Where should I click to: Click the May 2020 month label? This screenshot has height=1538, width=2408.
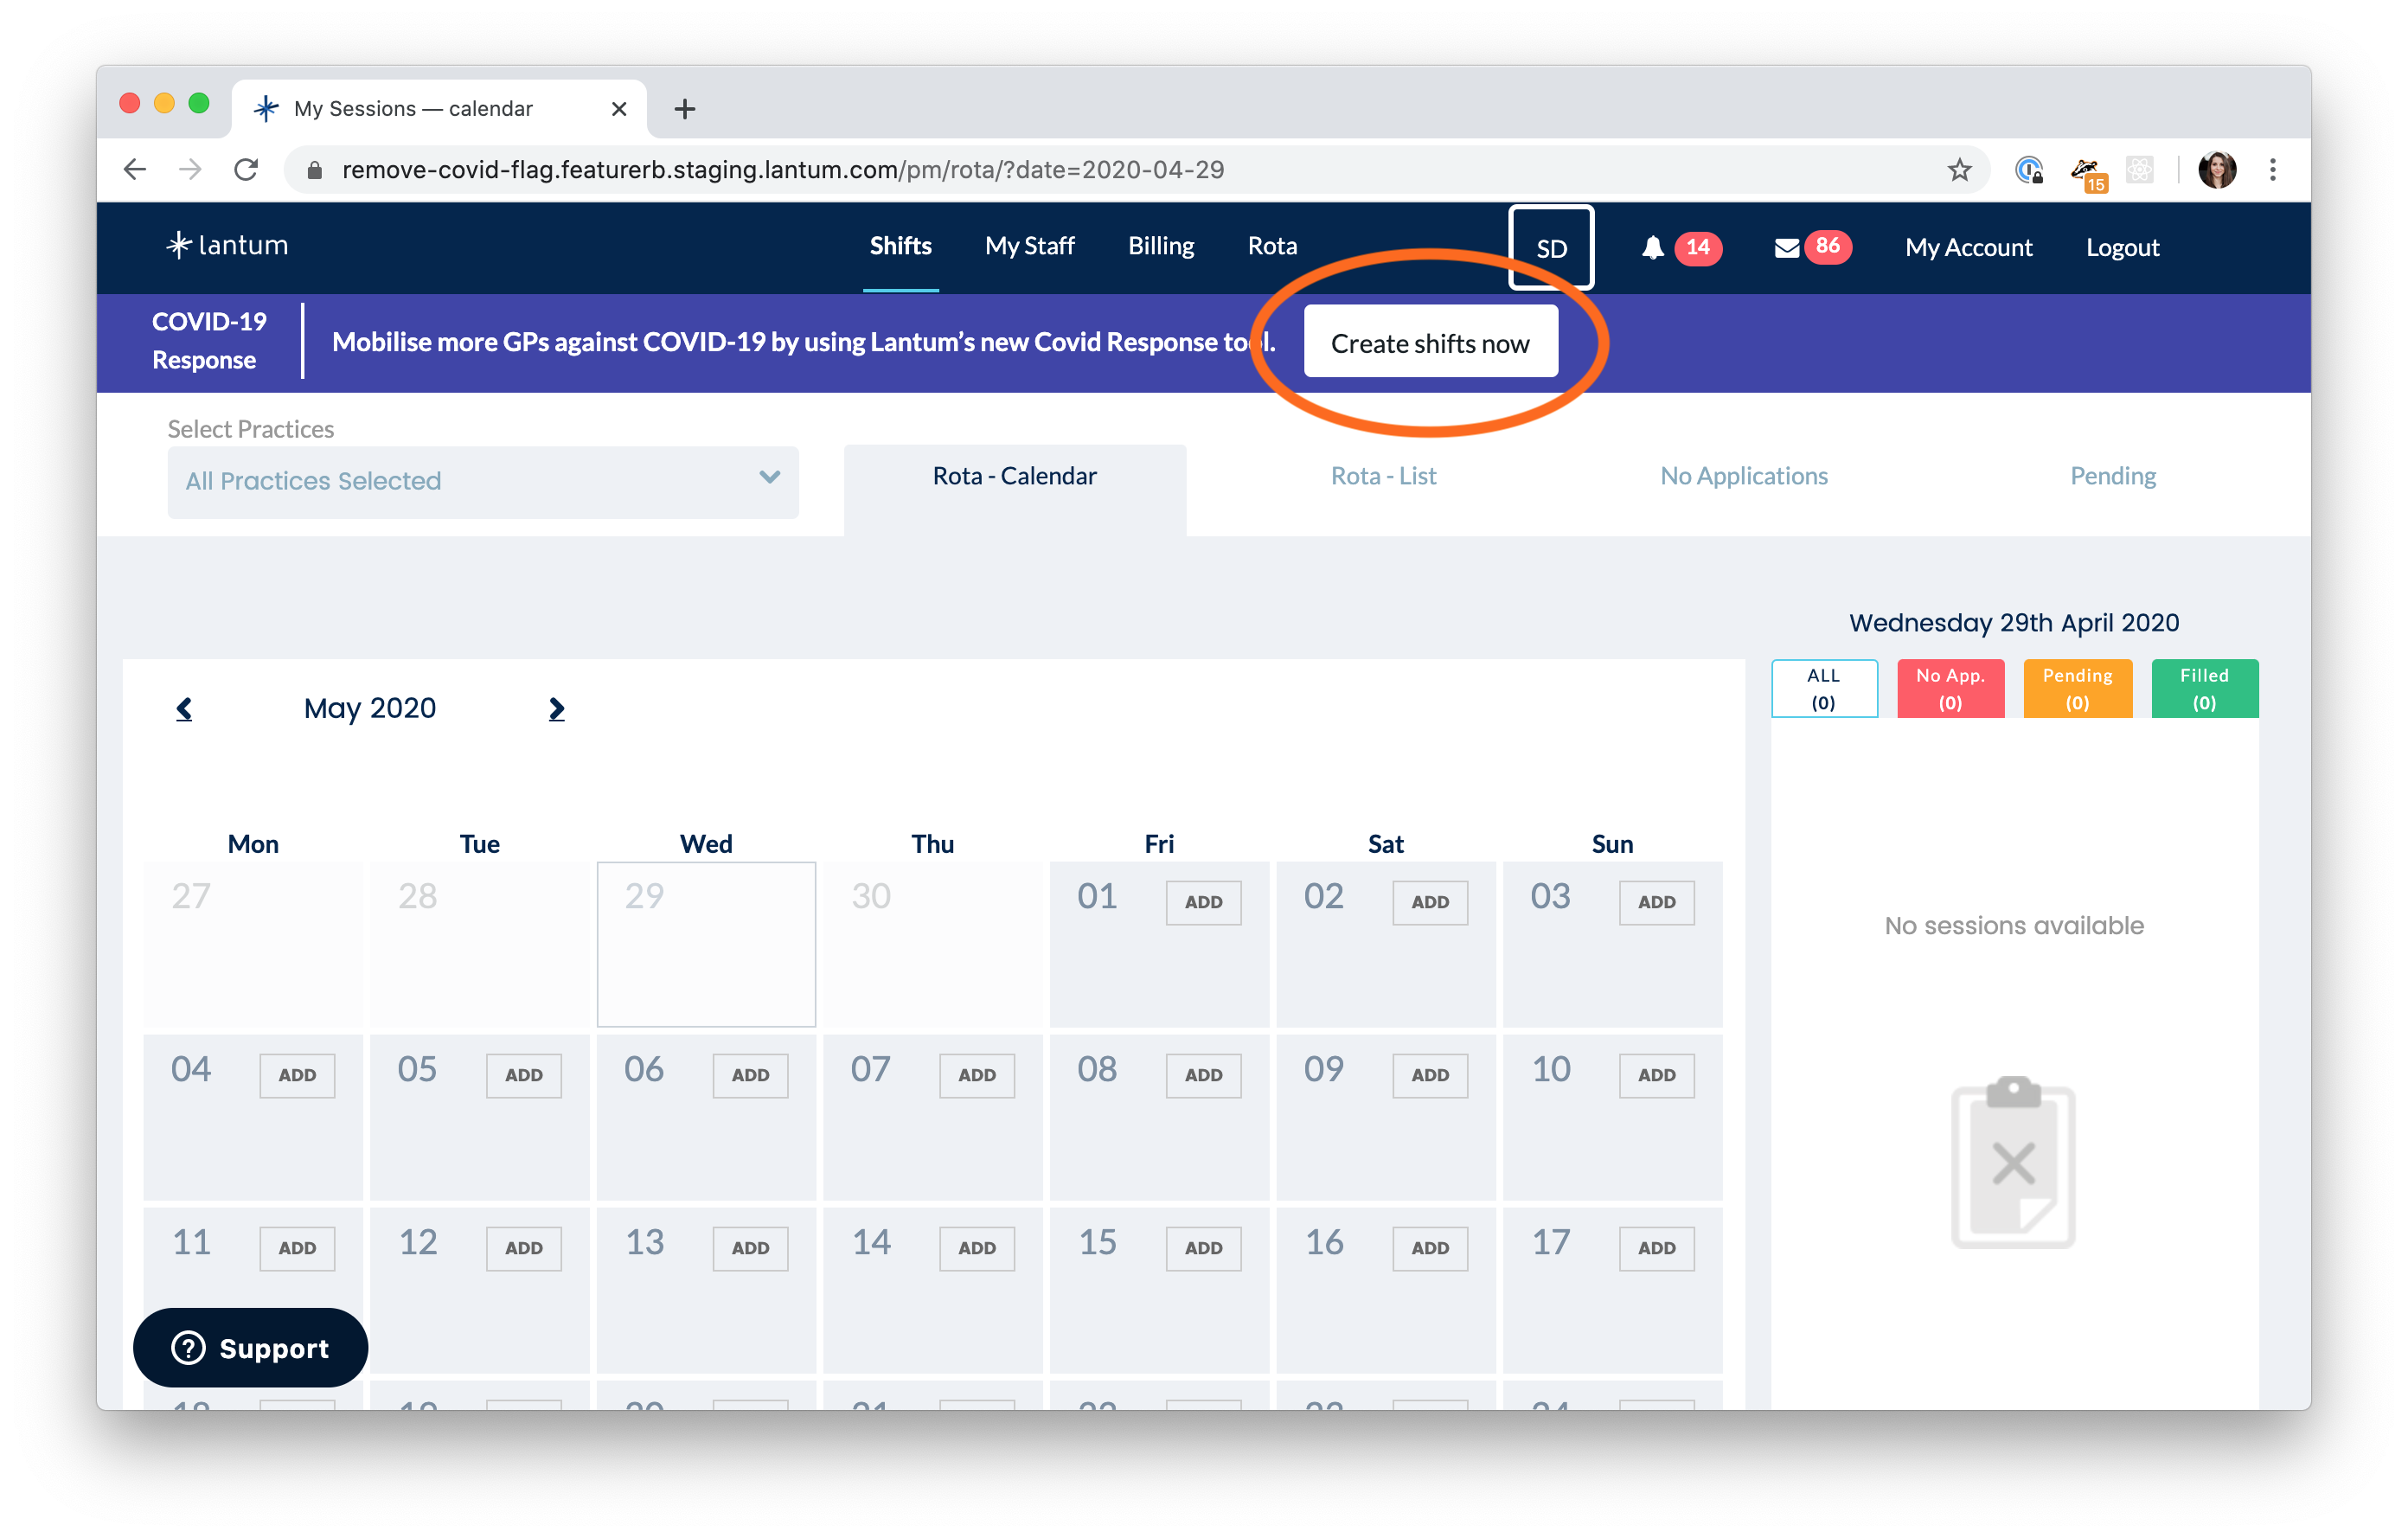[370, 708]
